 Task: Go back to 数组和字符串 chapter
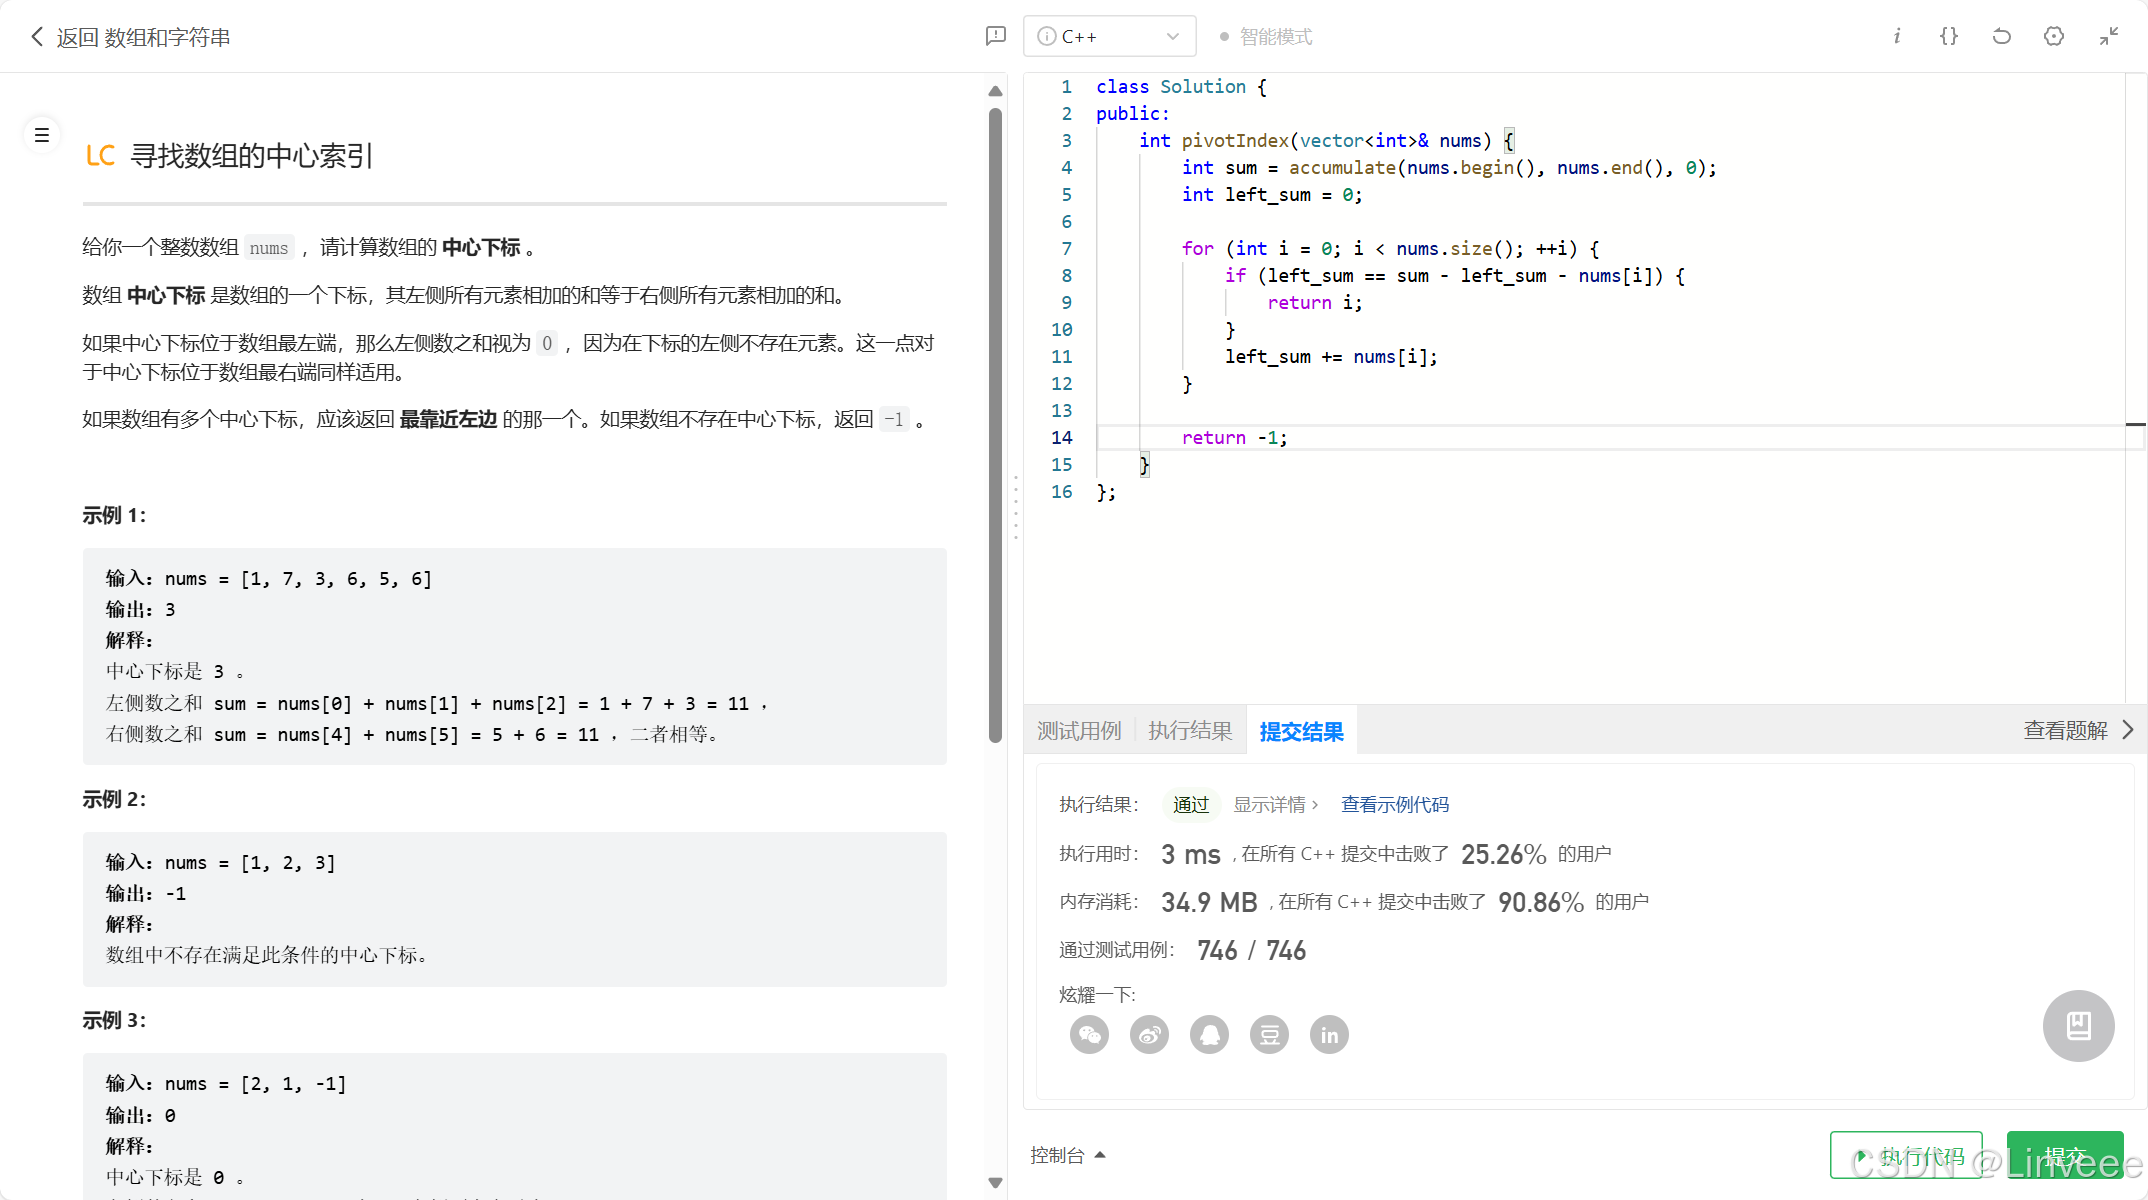(130, 37)
